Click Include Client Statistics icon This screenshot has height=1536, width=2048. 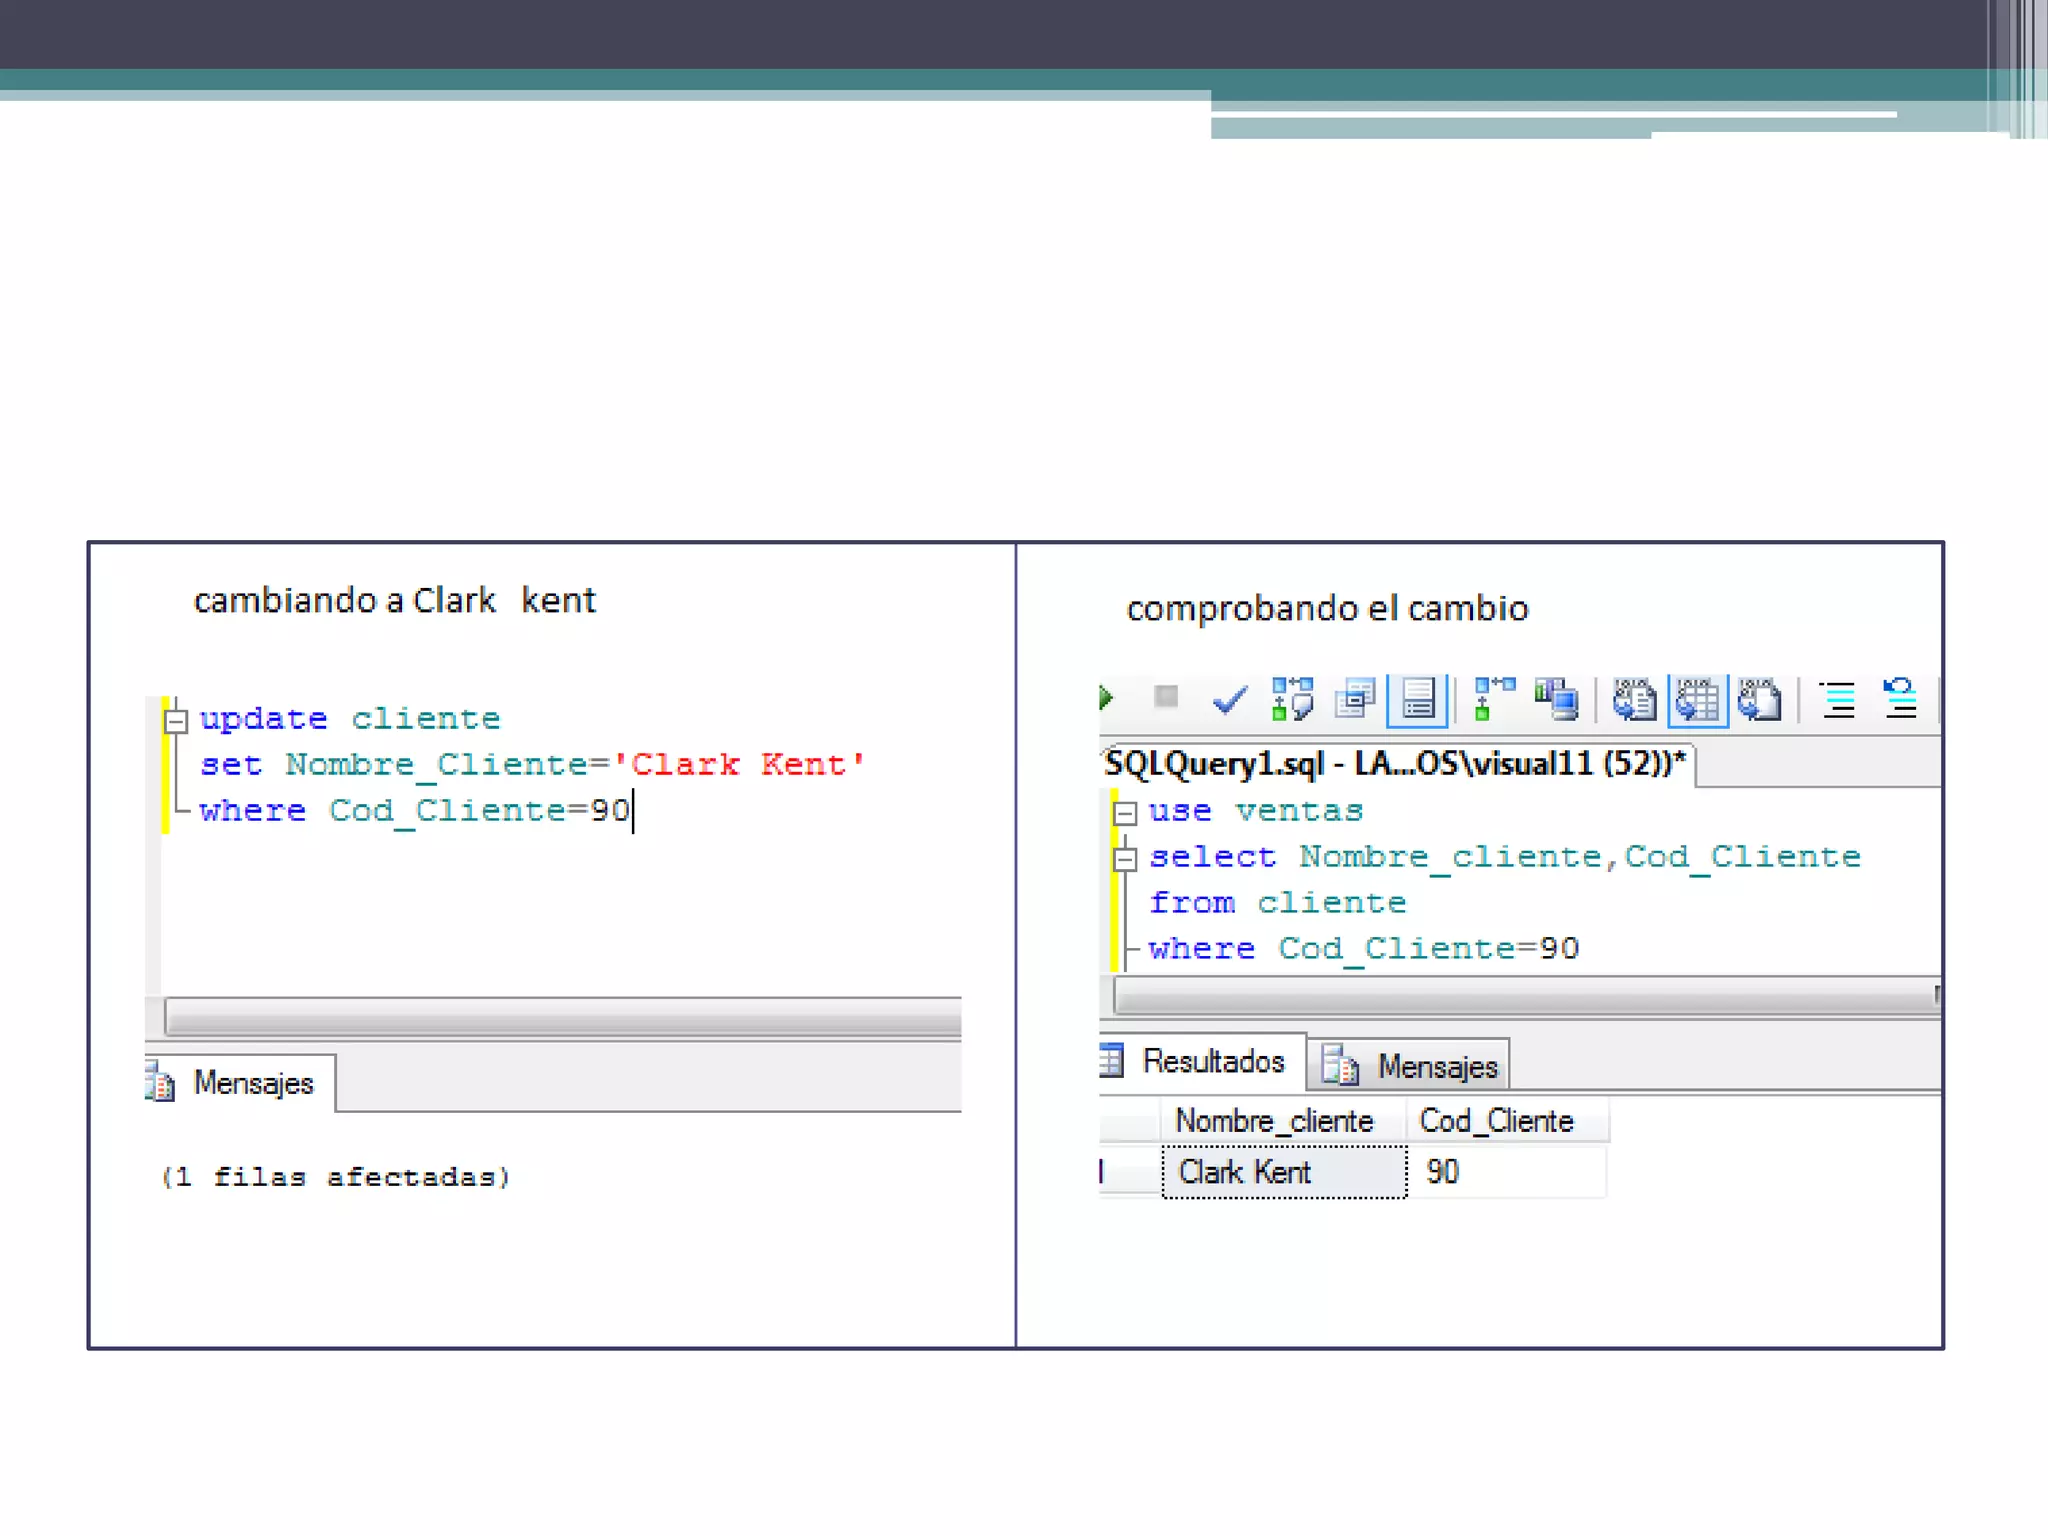click(1556, 699)
